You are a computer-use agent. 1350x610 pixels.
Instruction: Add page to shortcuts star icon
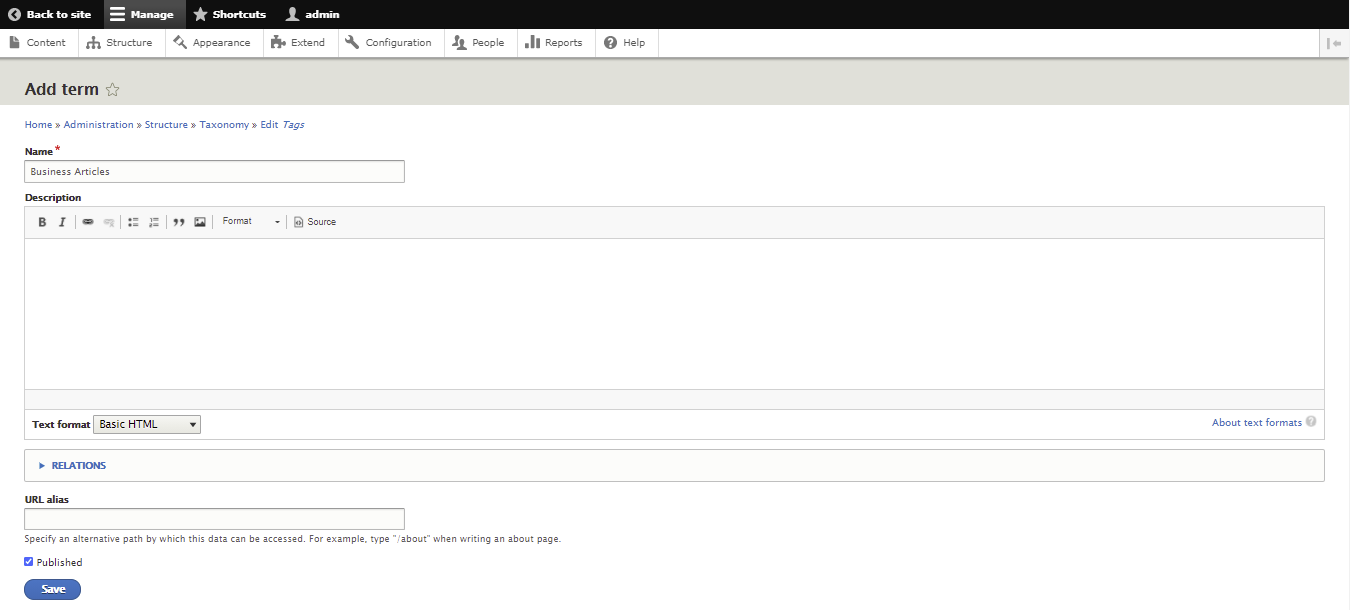click(x=113, y=90)
